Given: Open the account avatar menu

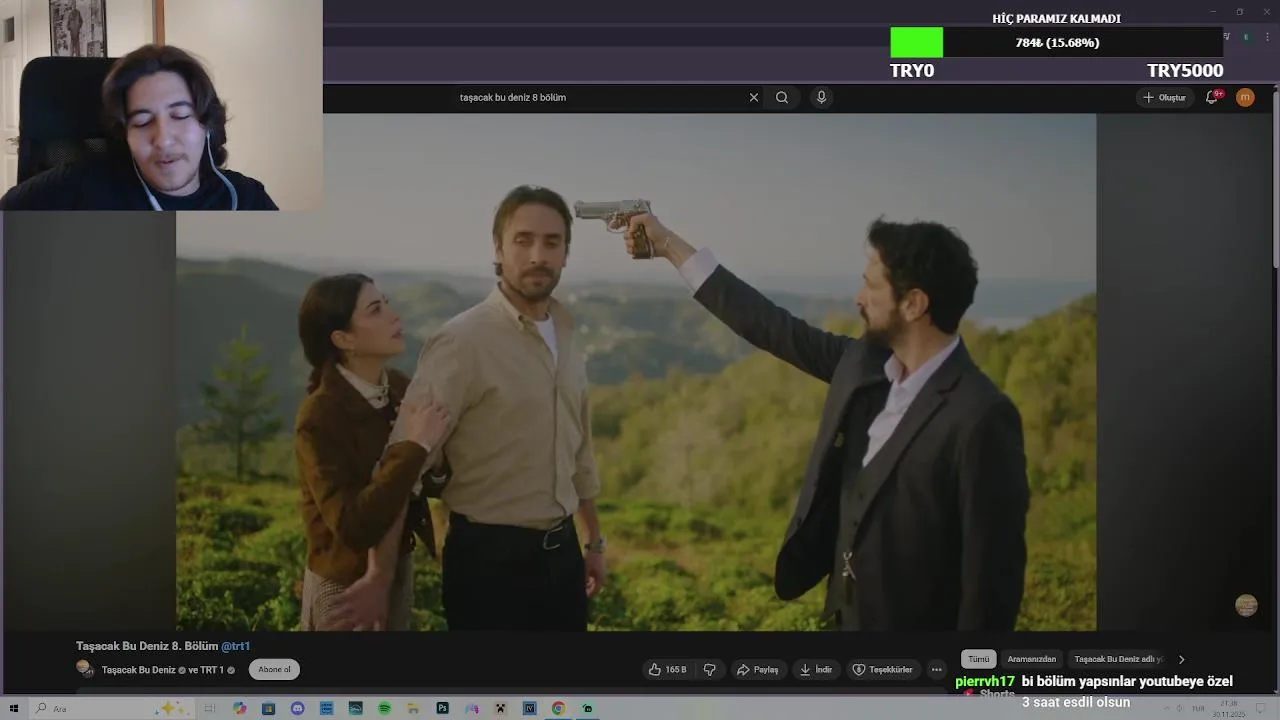Looking at the screenshot, I should click(1245, 97).
